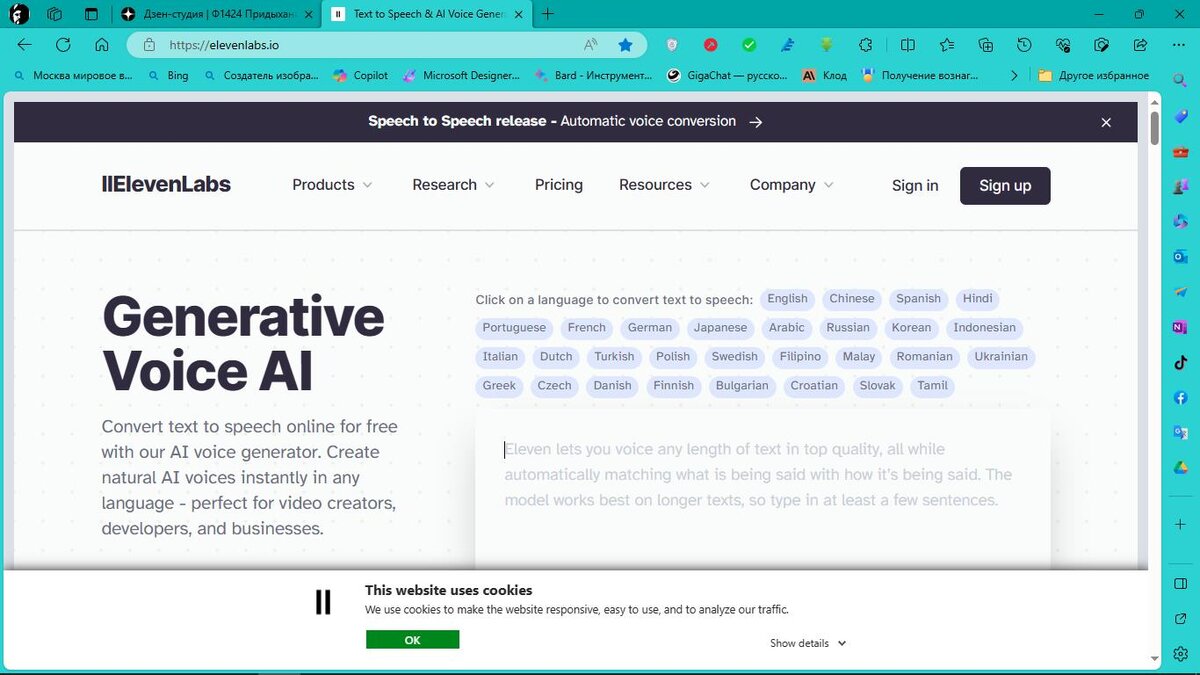Screen dimensions: 1200x675
Task: Open the split screen icon in toolbar
Action: pos(908,45)
